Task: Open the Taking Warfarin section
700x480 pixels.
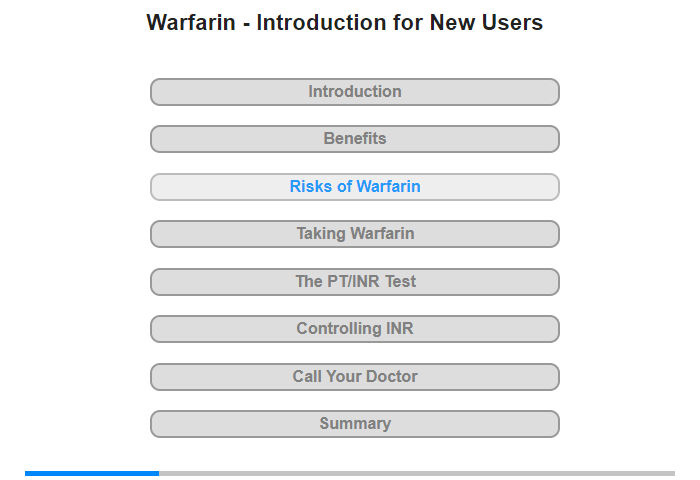Action: pyautogui.click(x=355, y=234)
